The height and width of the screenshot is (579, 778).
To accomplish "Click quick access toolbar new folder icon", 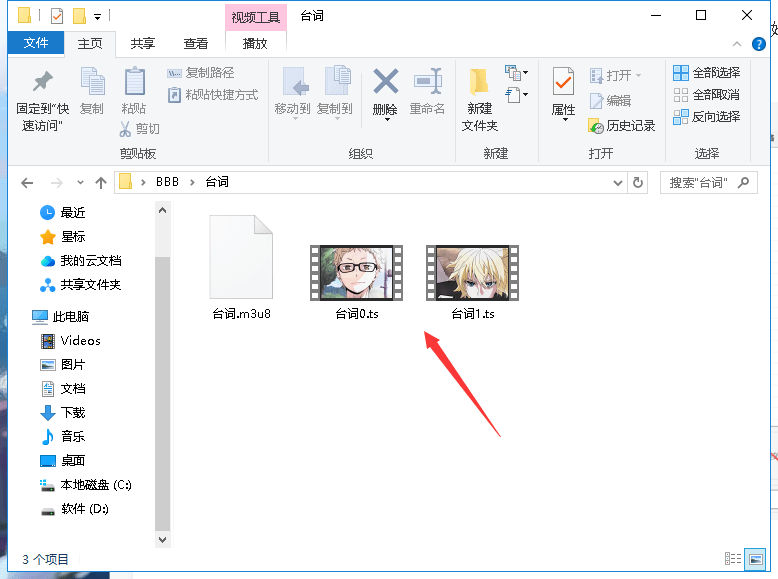I will pyautogui.click(x=79, y=16).
